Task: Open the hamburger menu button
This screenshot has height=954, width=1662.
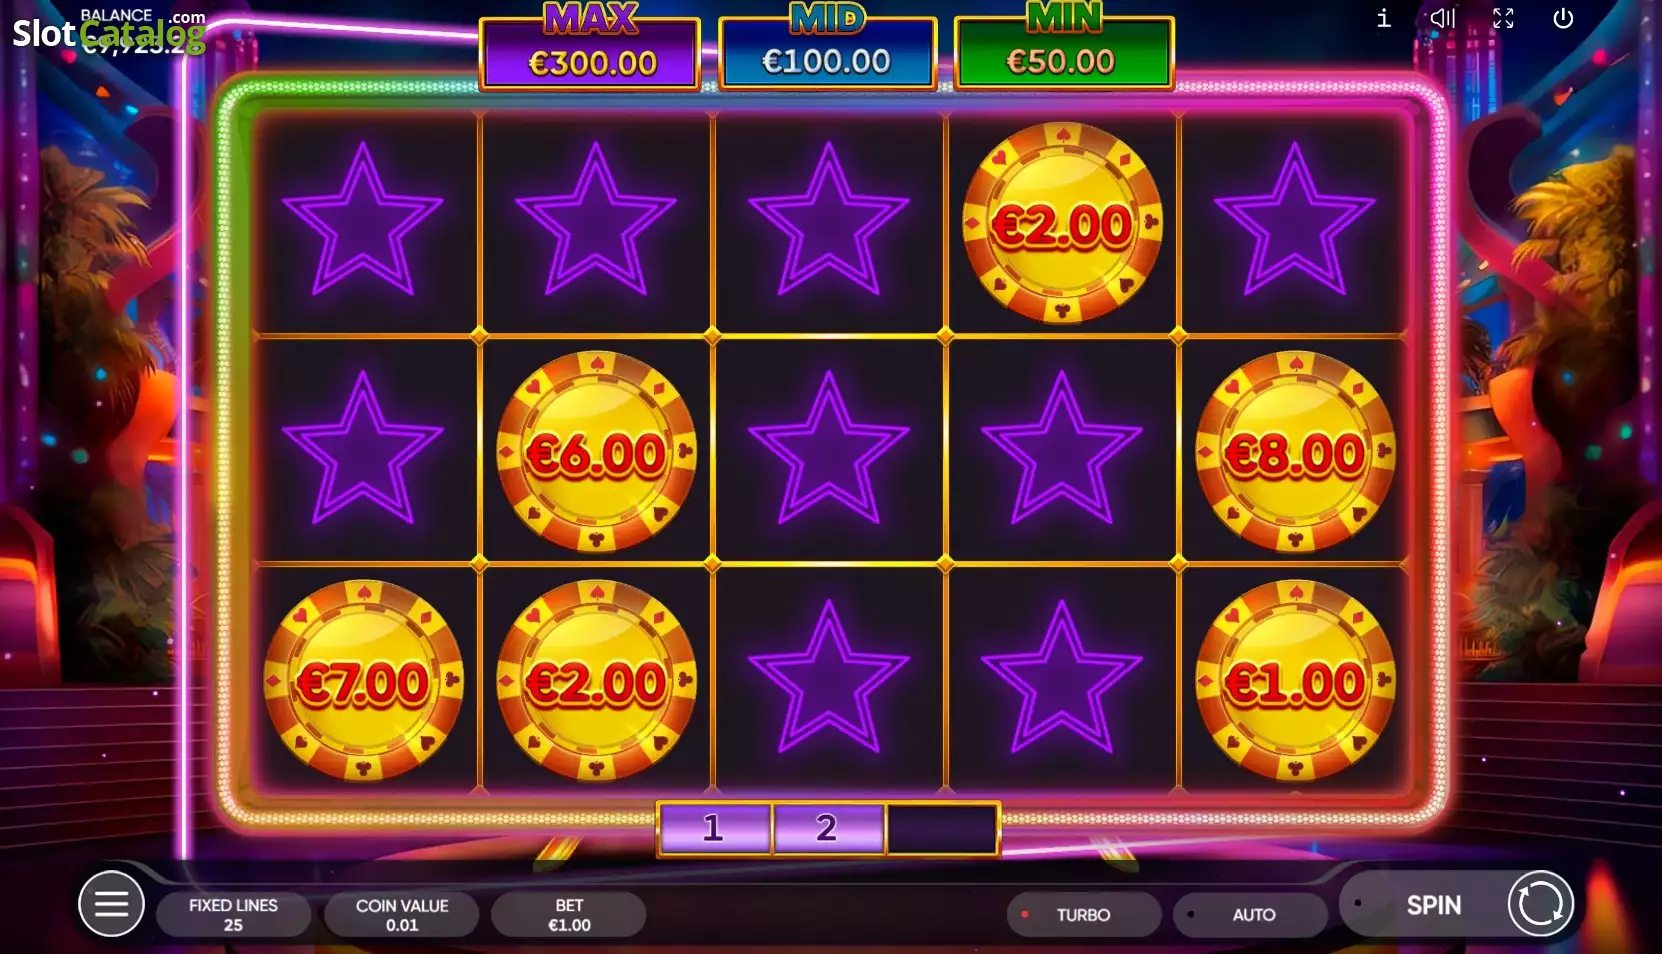Action: click(x=111, y=904)
